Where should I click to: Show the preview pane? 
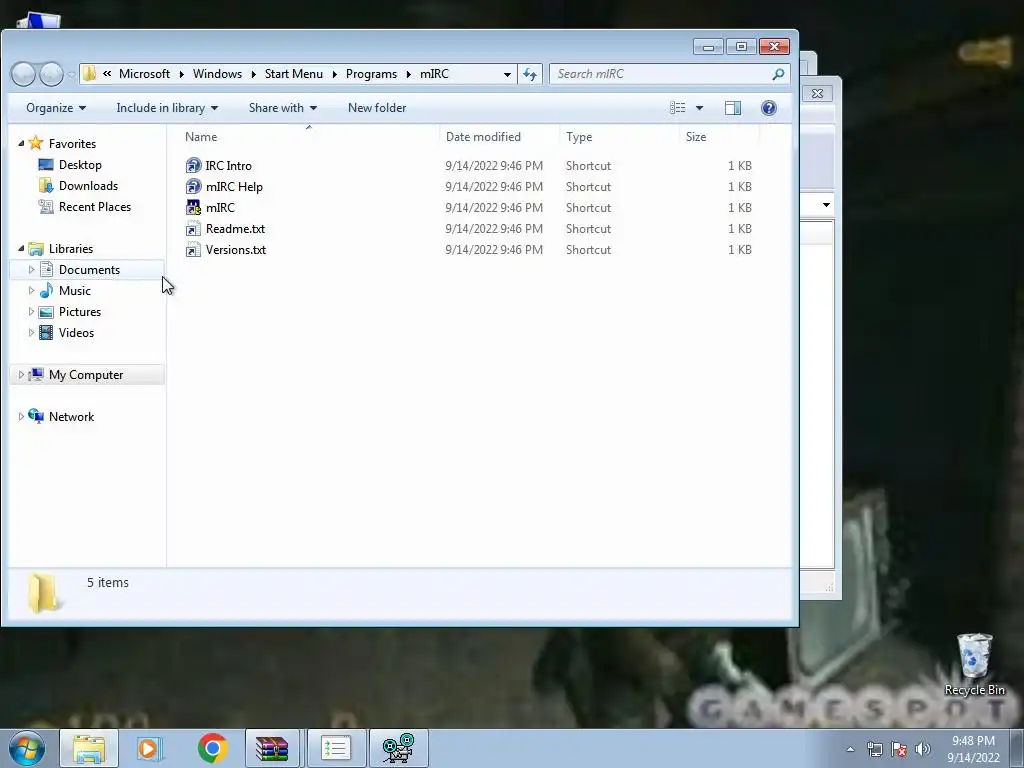point(733,108)
